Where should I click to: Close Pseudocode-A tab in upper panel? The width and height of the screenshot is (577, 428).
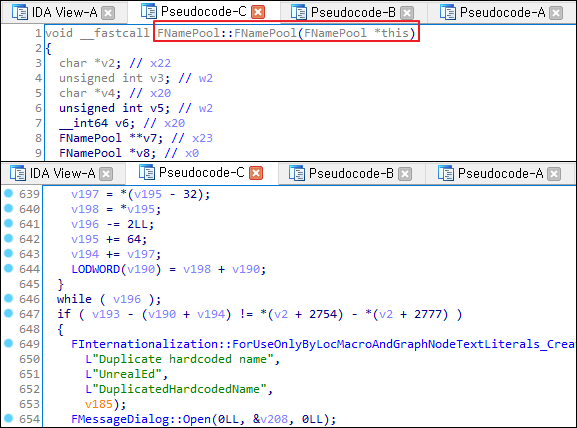[x=556, y=13]
